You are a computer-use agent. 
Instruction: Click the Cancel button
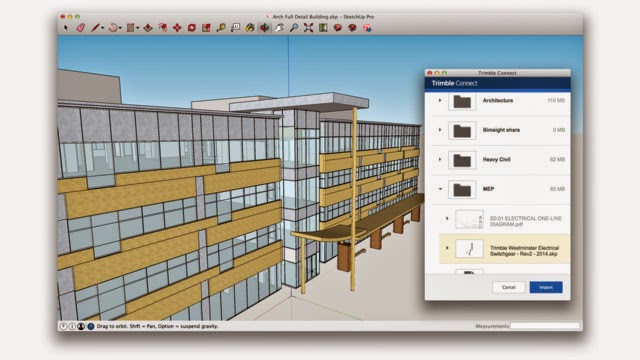509,287
